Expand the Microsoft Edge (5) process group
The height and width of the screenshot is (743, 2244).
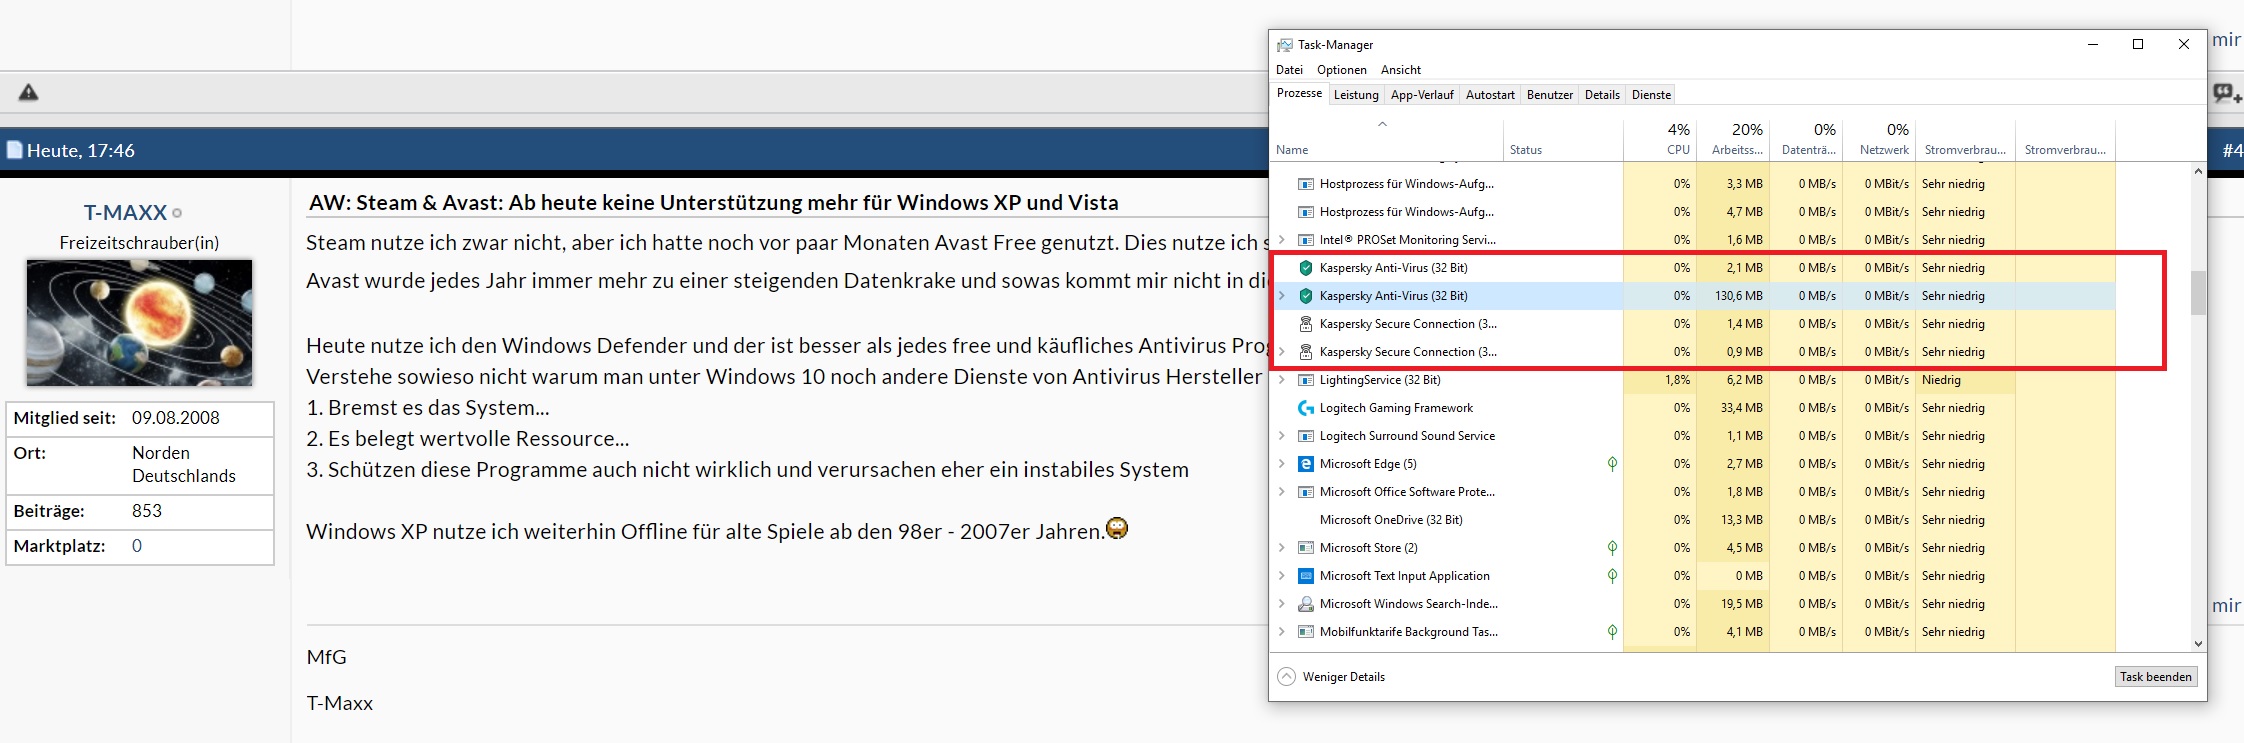point(1282,464)
